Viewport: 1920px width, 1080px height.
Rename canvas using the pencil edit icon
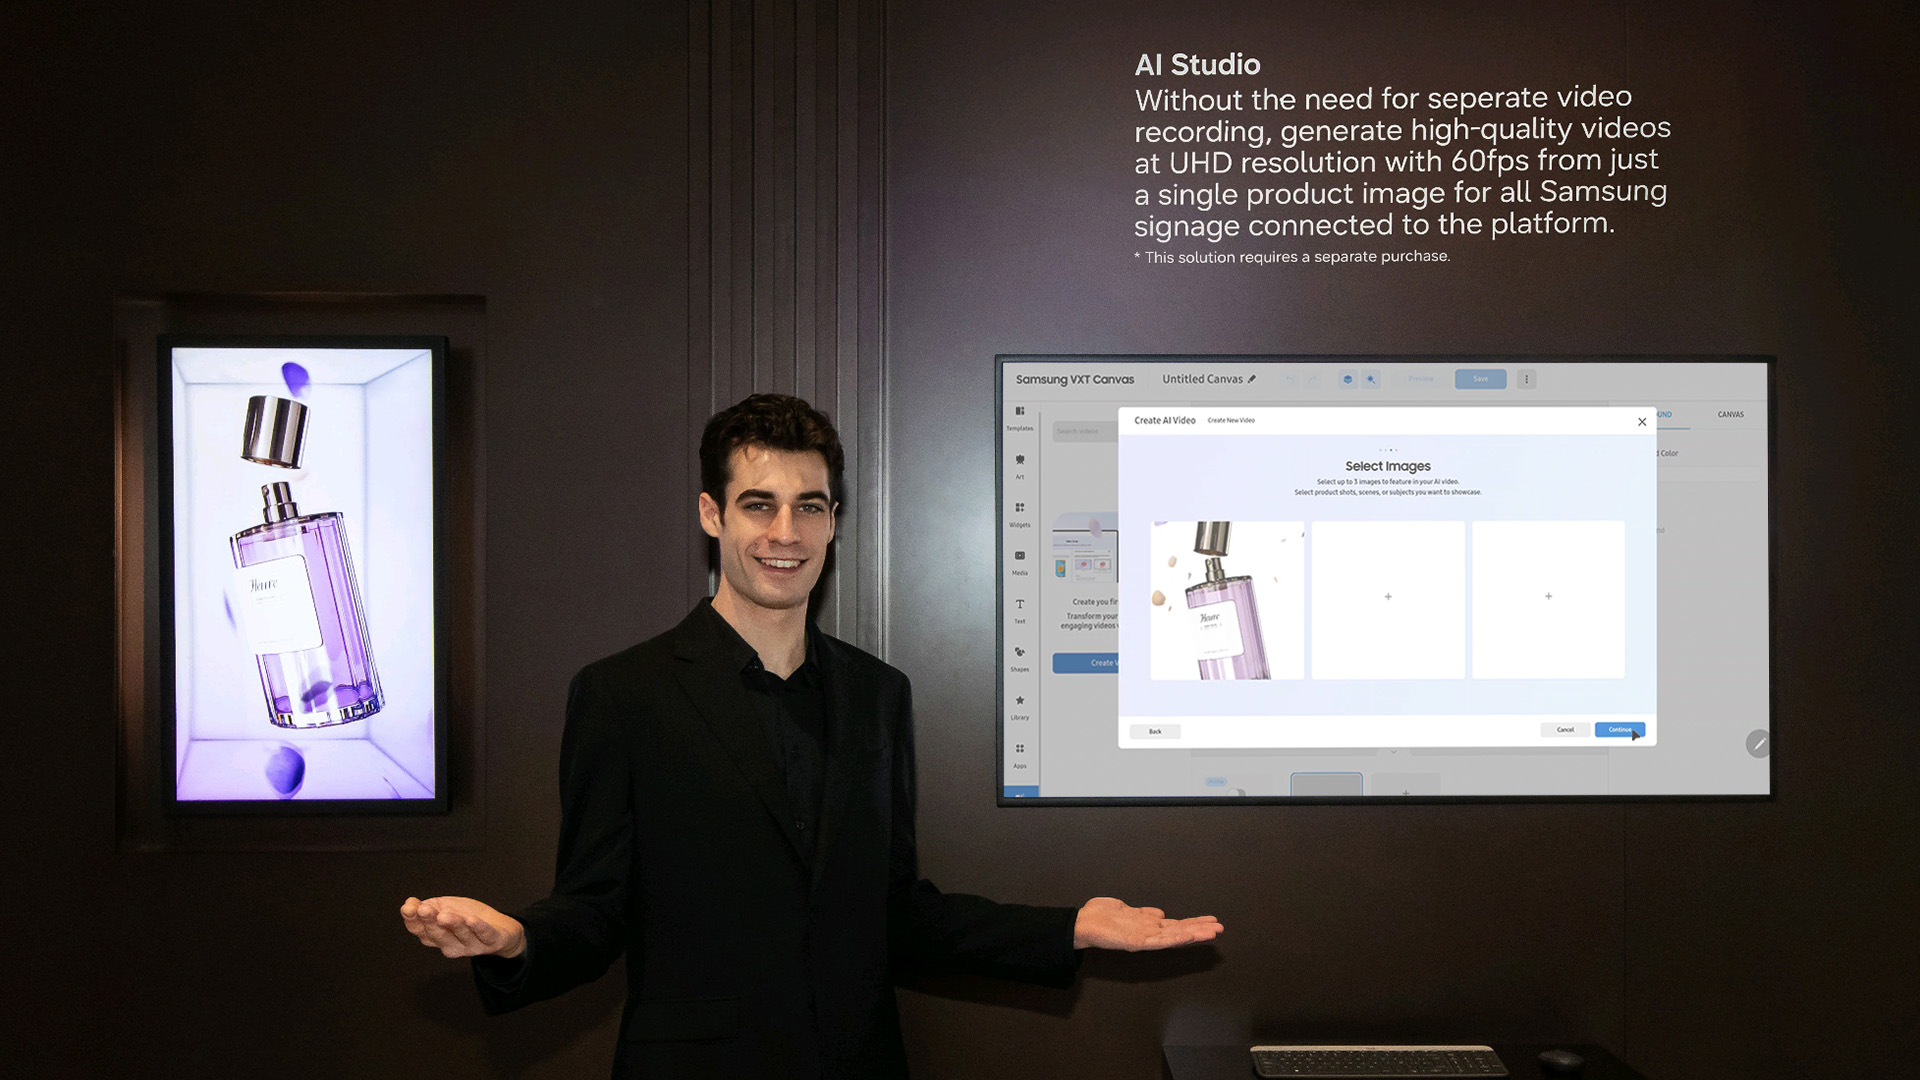click(x=1252, y=379)
